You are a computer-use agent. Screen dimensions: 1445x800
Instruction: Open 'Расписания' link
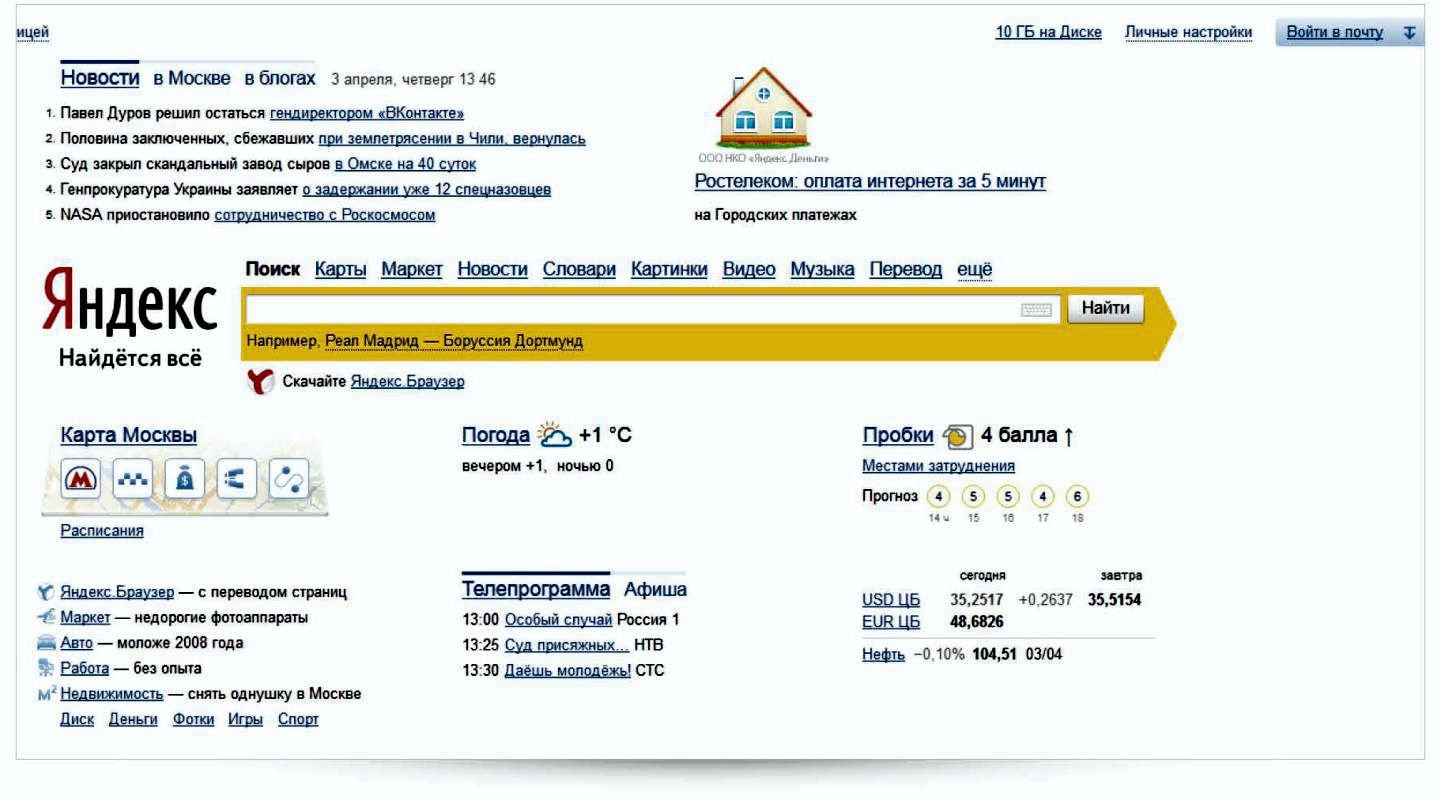pyautogui.click(x=102, y=532)
